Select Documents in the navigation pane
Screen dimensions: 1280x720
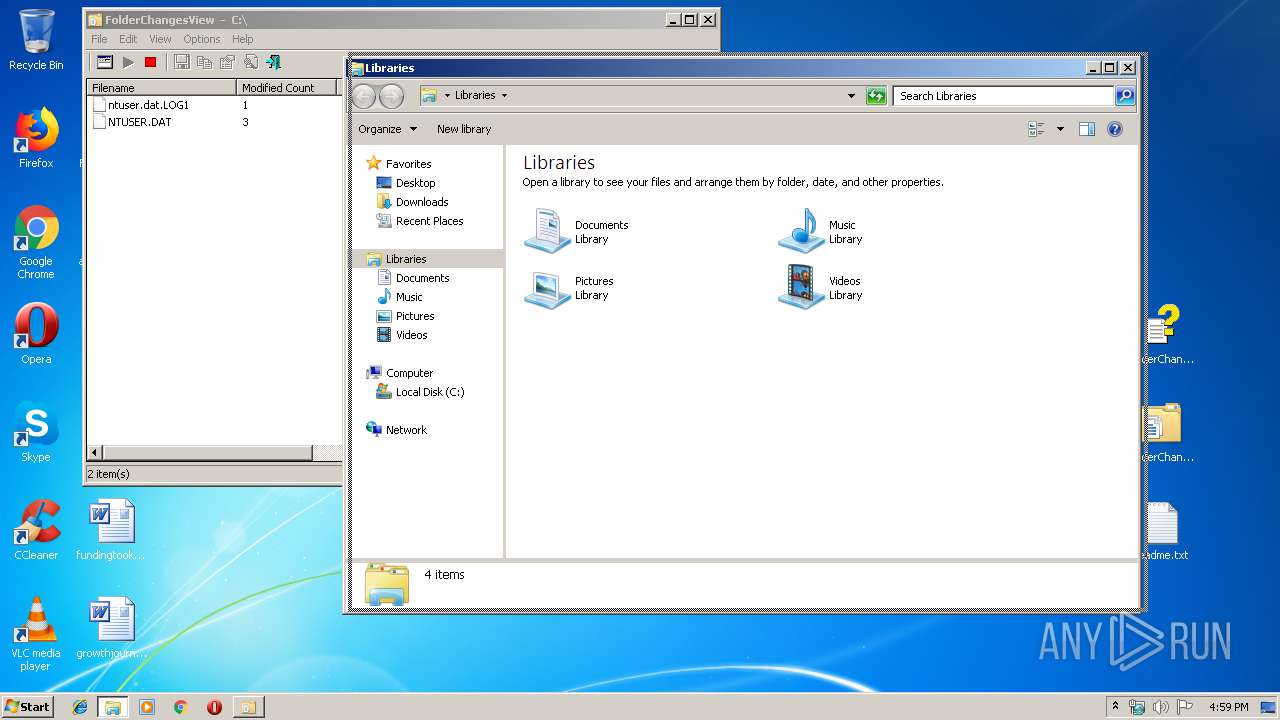click(x=413, y=278)
